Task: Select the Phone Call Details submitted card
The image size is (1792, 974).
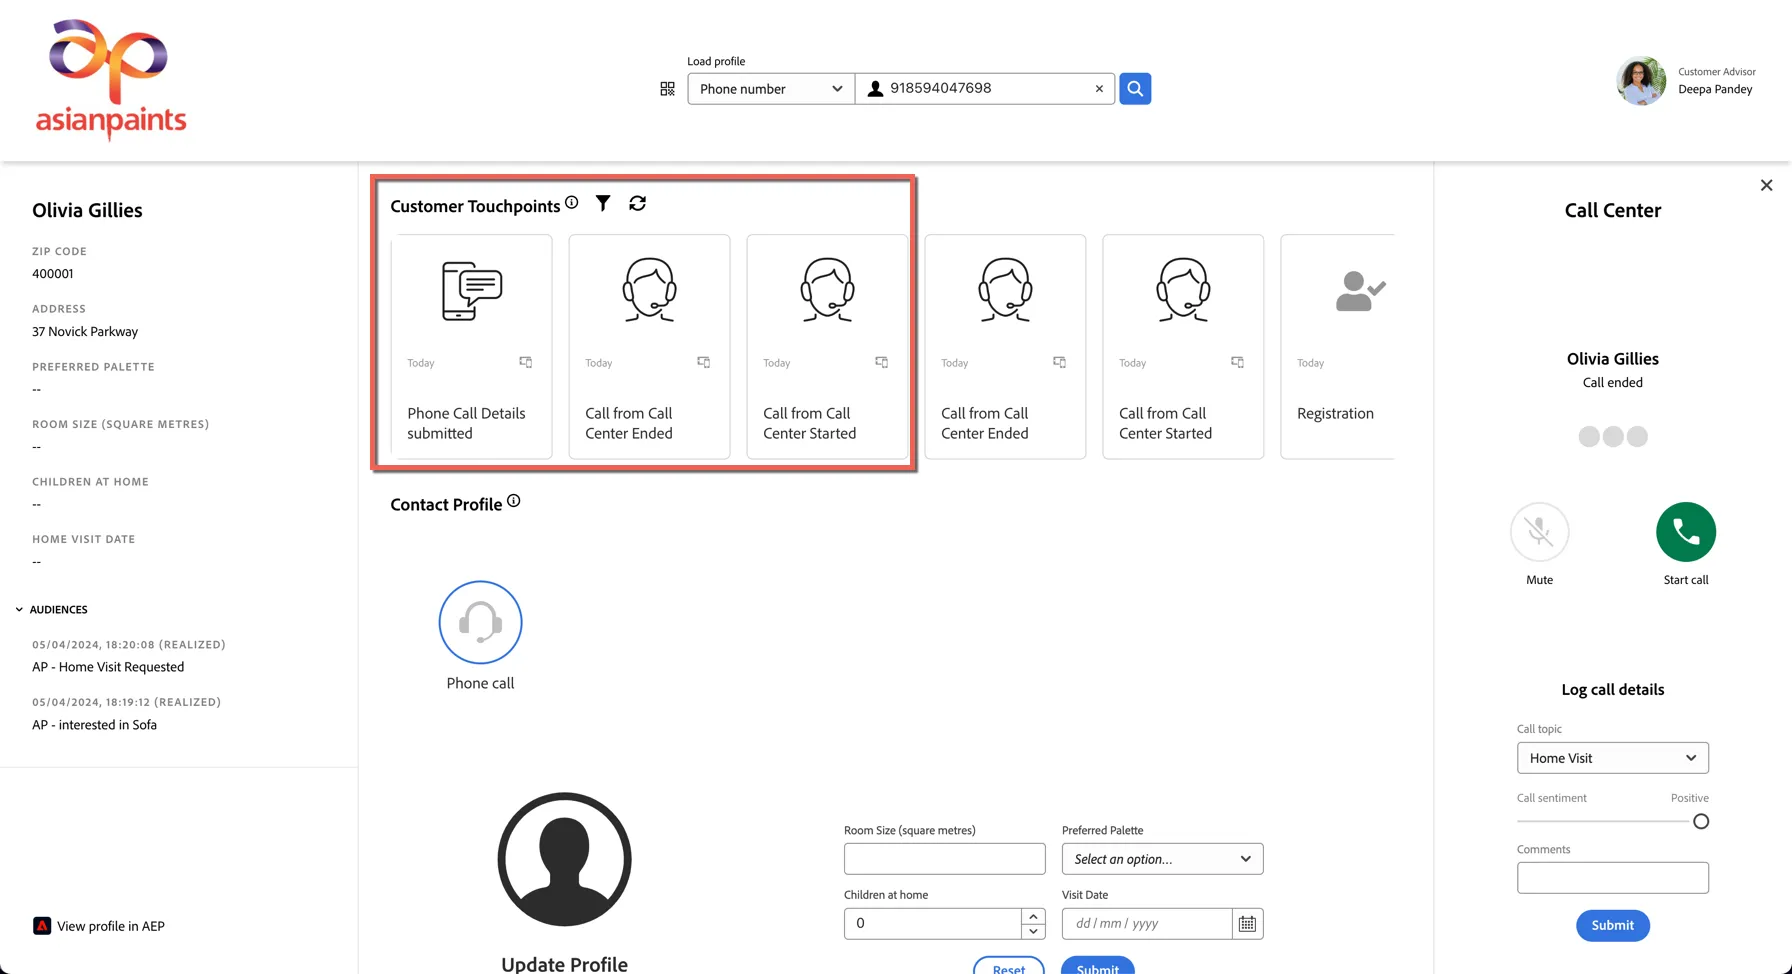Action: pyautogui.click(x=472, y=347)
